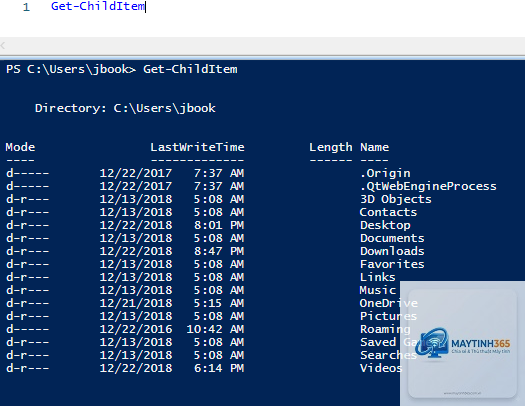Select the Links folder name

[378, 277]
